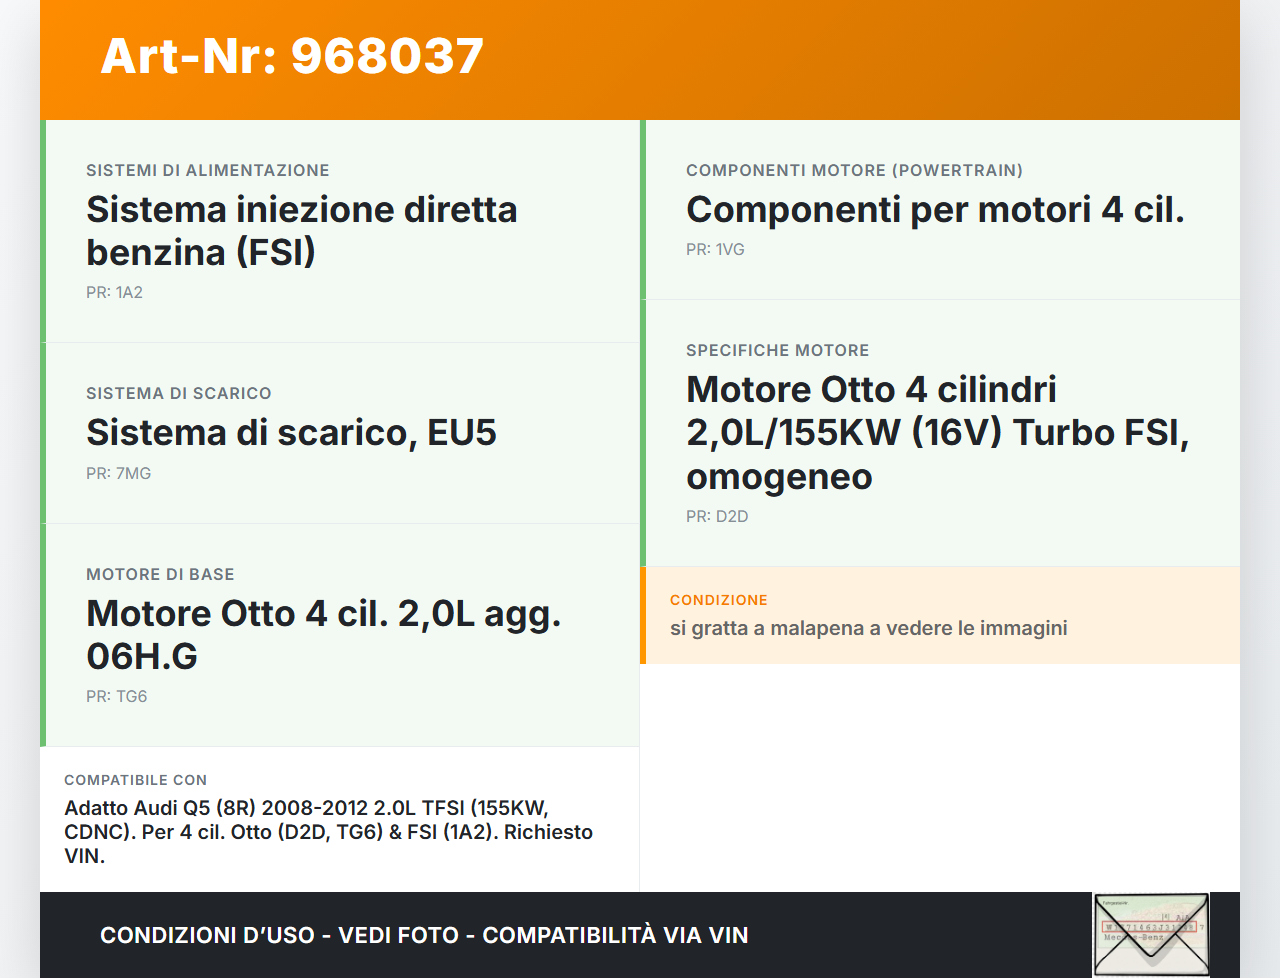Toggle the SISTEMA DI SCARICO section
Image resolution: width=1280 pixels, height=978 pixels.
point(340,432)
